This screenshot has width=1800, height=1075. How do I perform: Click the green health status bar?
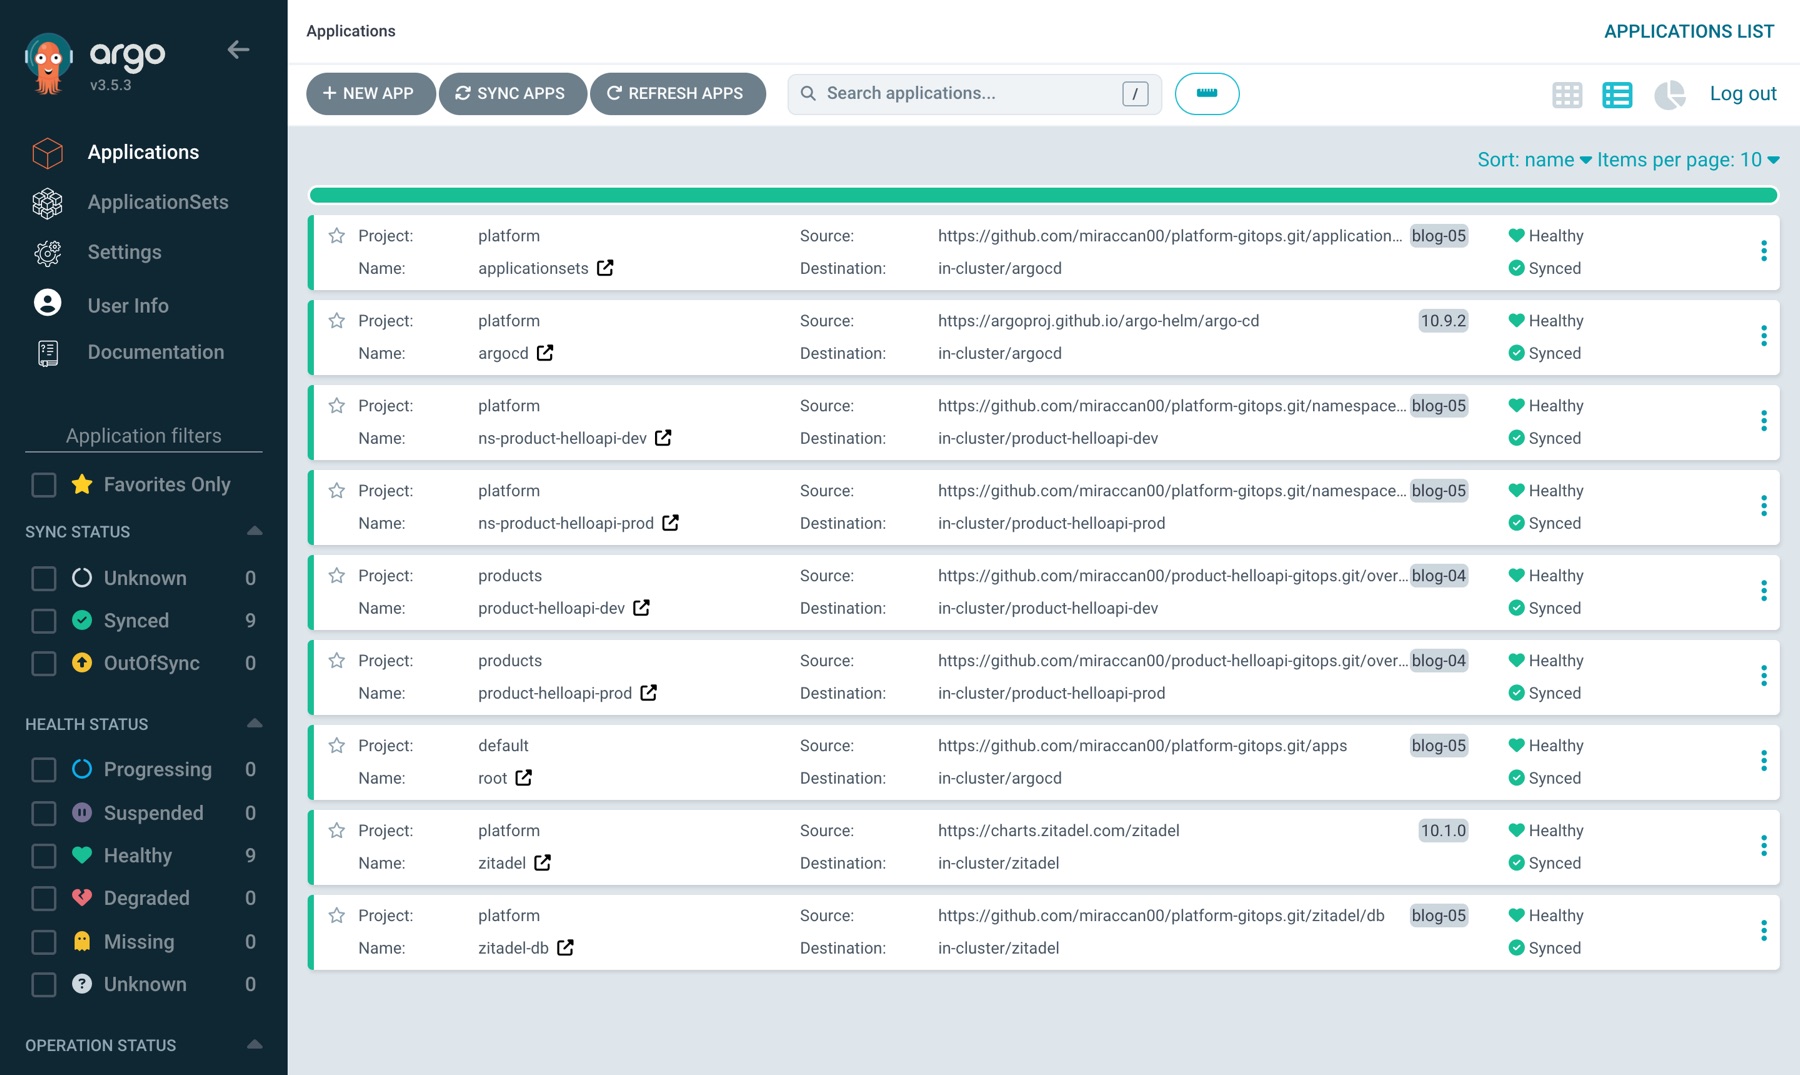[1043, 195]
